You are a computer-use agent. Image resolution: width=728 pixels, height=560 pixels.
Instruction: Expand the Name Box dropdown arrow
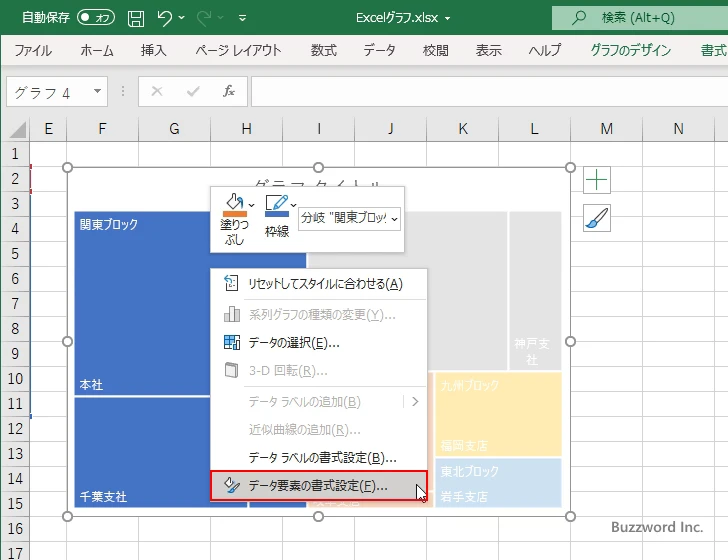98,91
